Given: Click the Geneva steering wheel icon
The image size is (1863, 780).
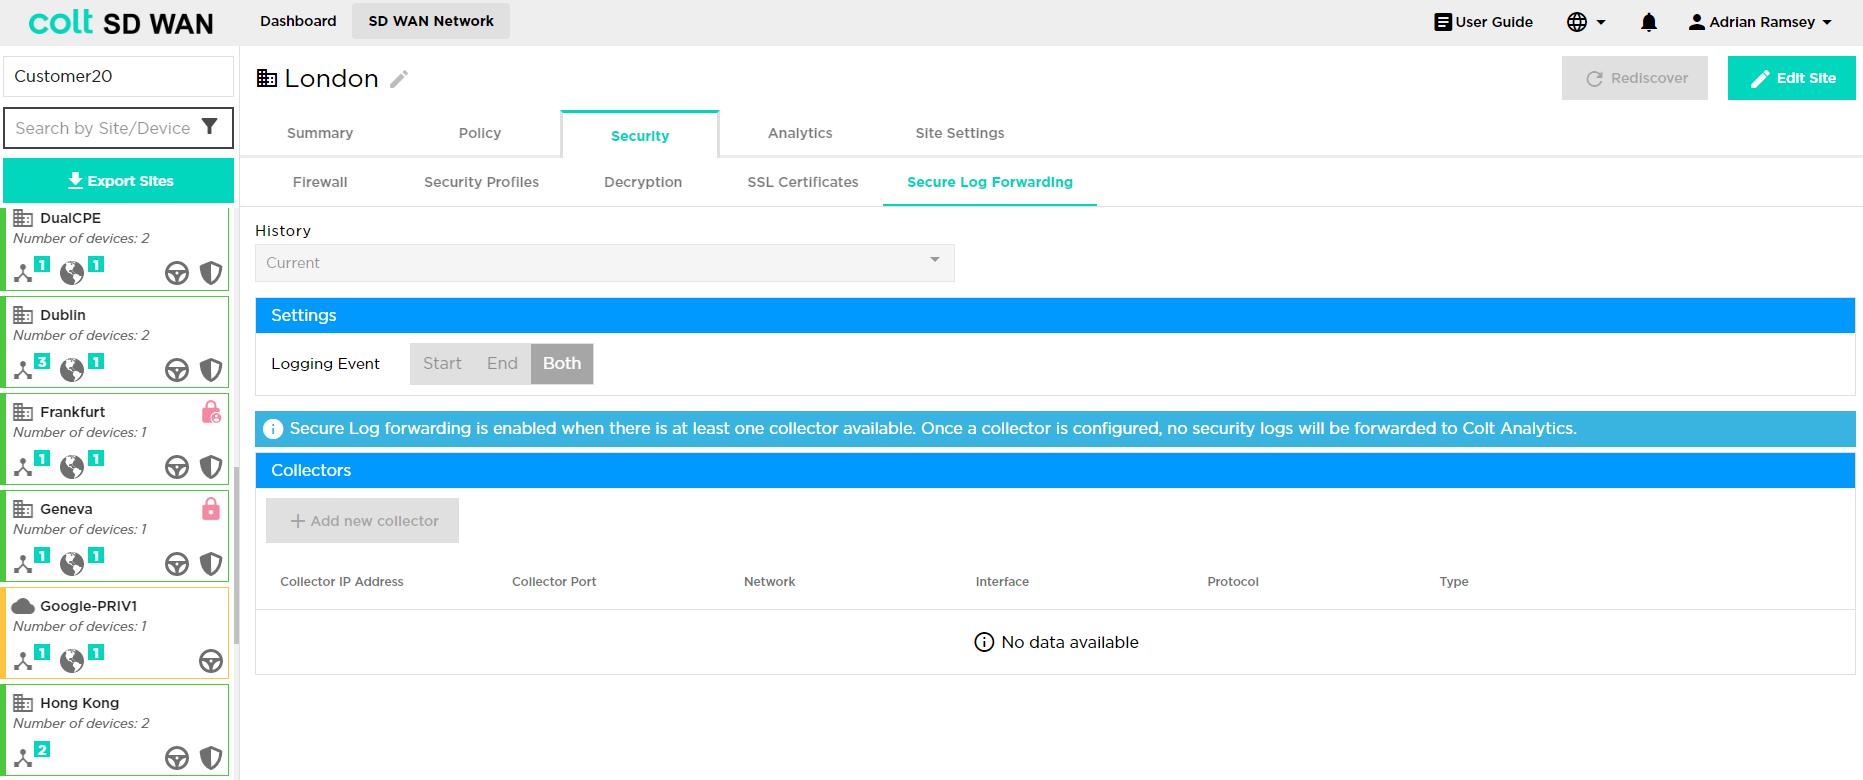Looking at the screenshot, I should (177, 564).
